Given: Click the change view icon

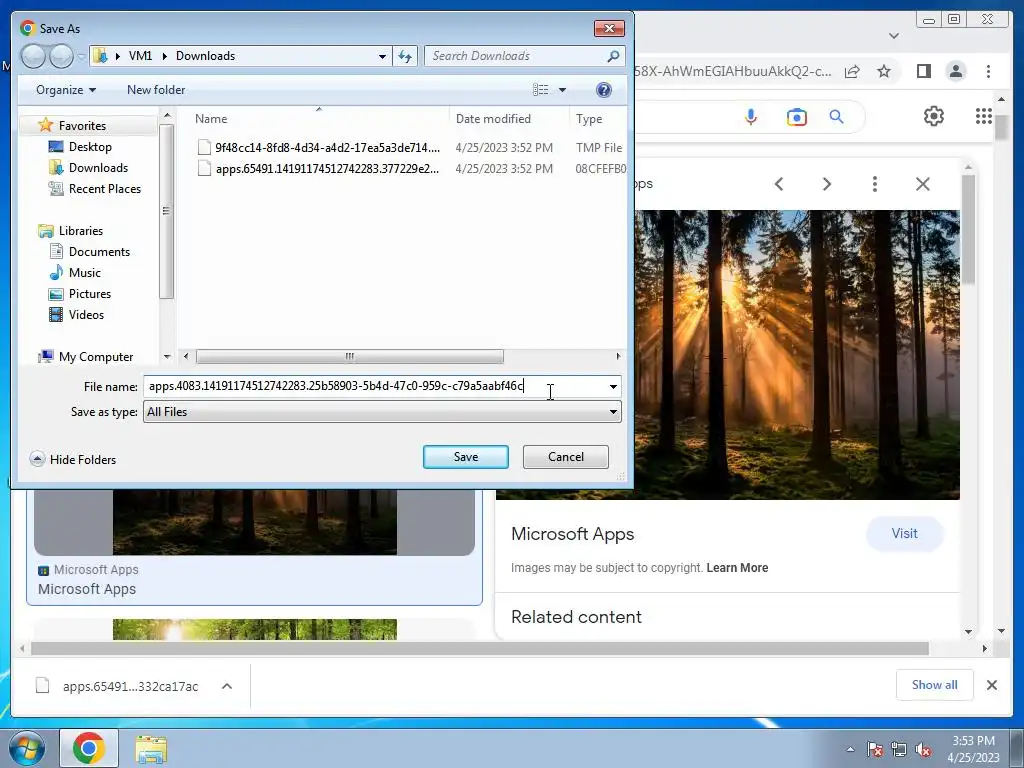Looking at the screenshot, I should [541, 90].
